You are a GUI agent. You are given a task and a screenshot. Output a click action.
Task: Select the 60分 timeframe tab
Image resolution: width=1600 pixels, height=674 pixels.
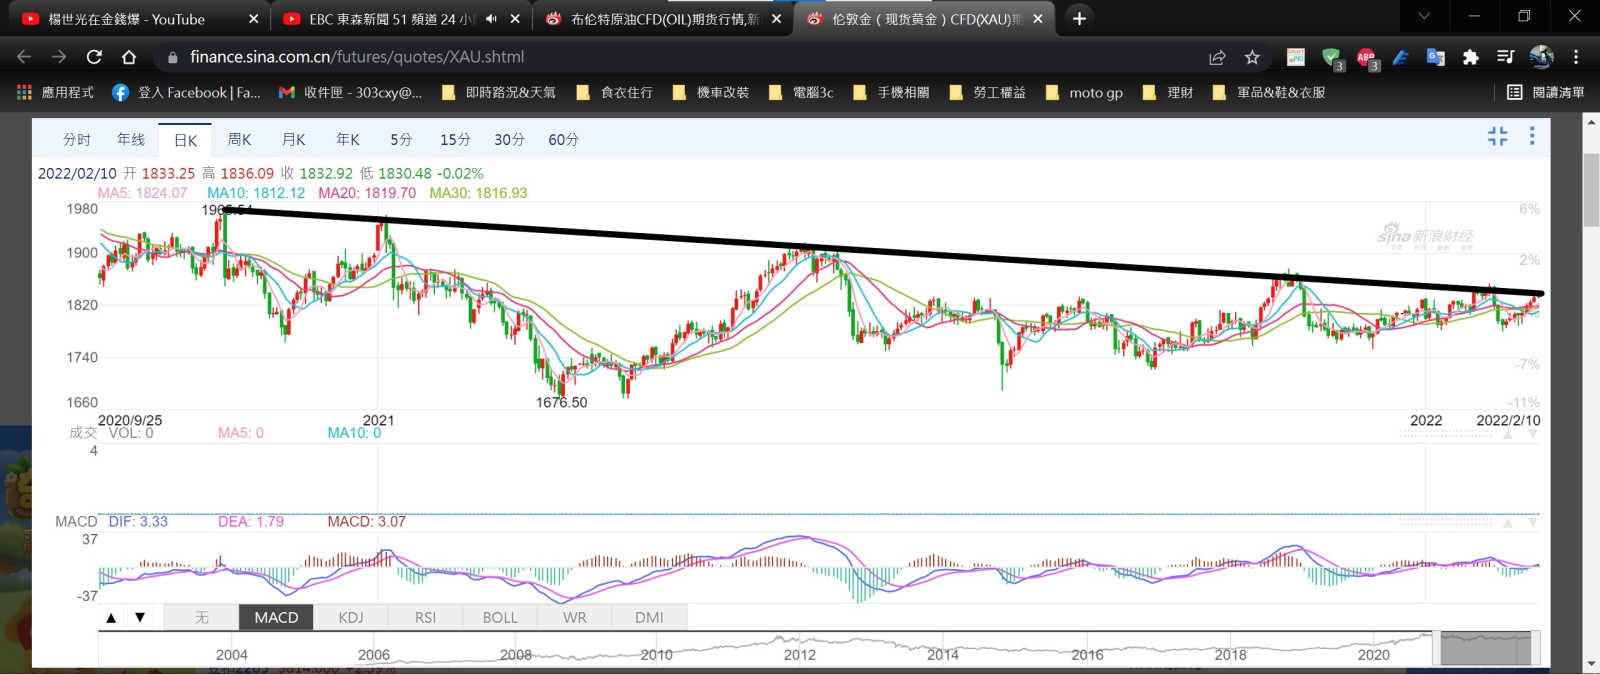click(x=563, y=140)
